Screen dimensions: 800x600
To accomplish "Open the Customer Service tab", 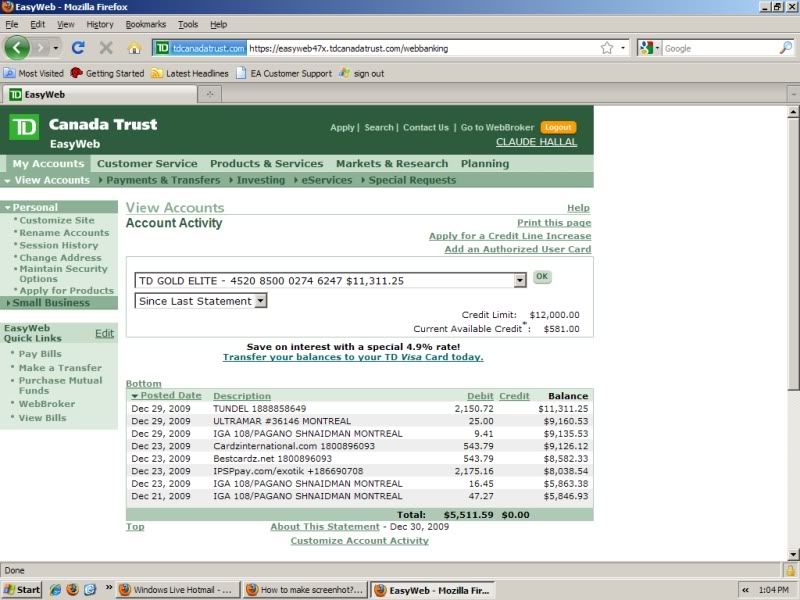I will [x=147, y=164].
